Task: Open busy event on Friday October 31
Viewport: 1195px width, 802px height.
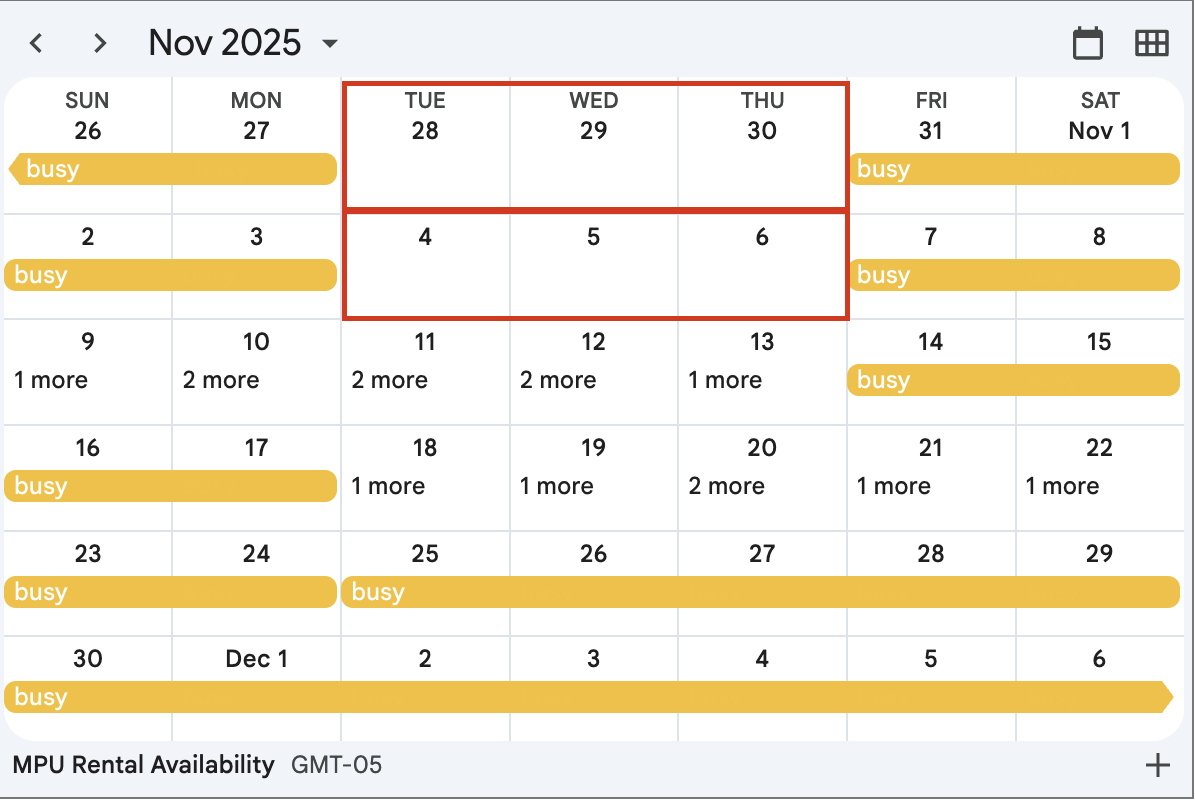Action: point(1013,169)
